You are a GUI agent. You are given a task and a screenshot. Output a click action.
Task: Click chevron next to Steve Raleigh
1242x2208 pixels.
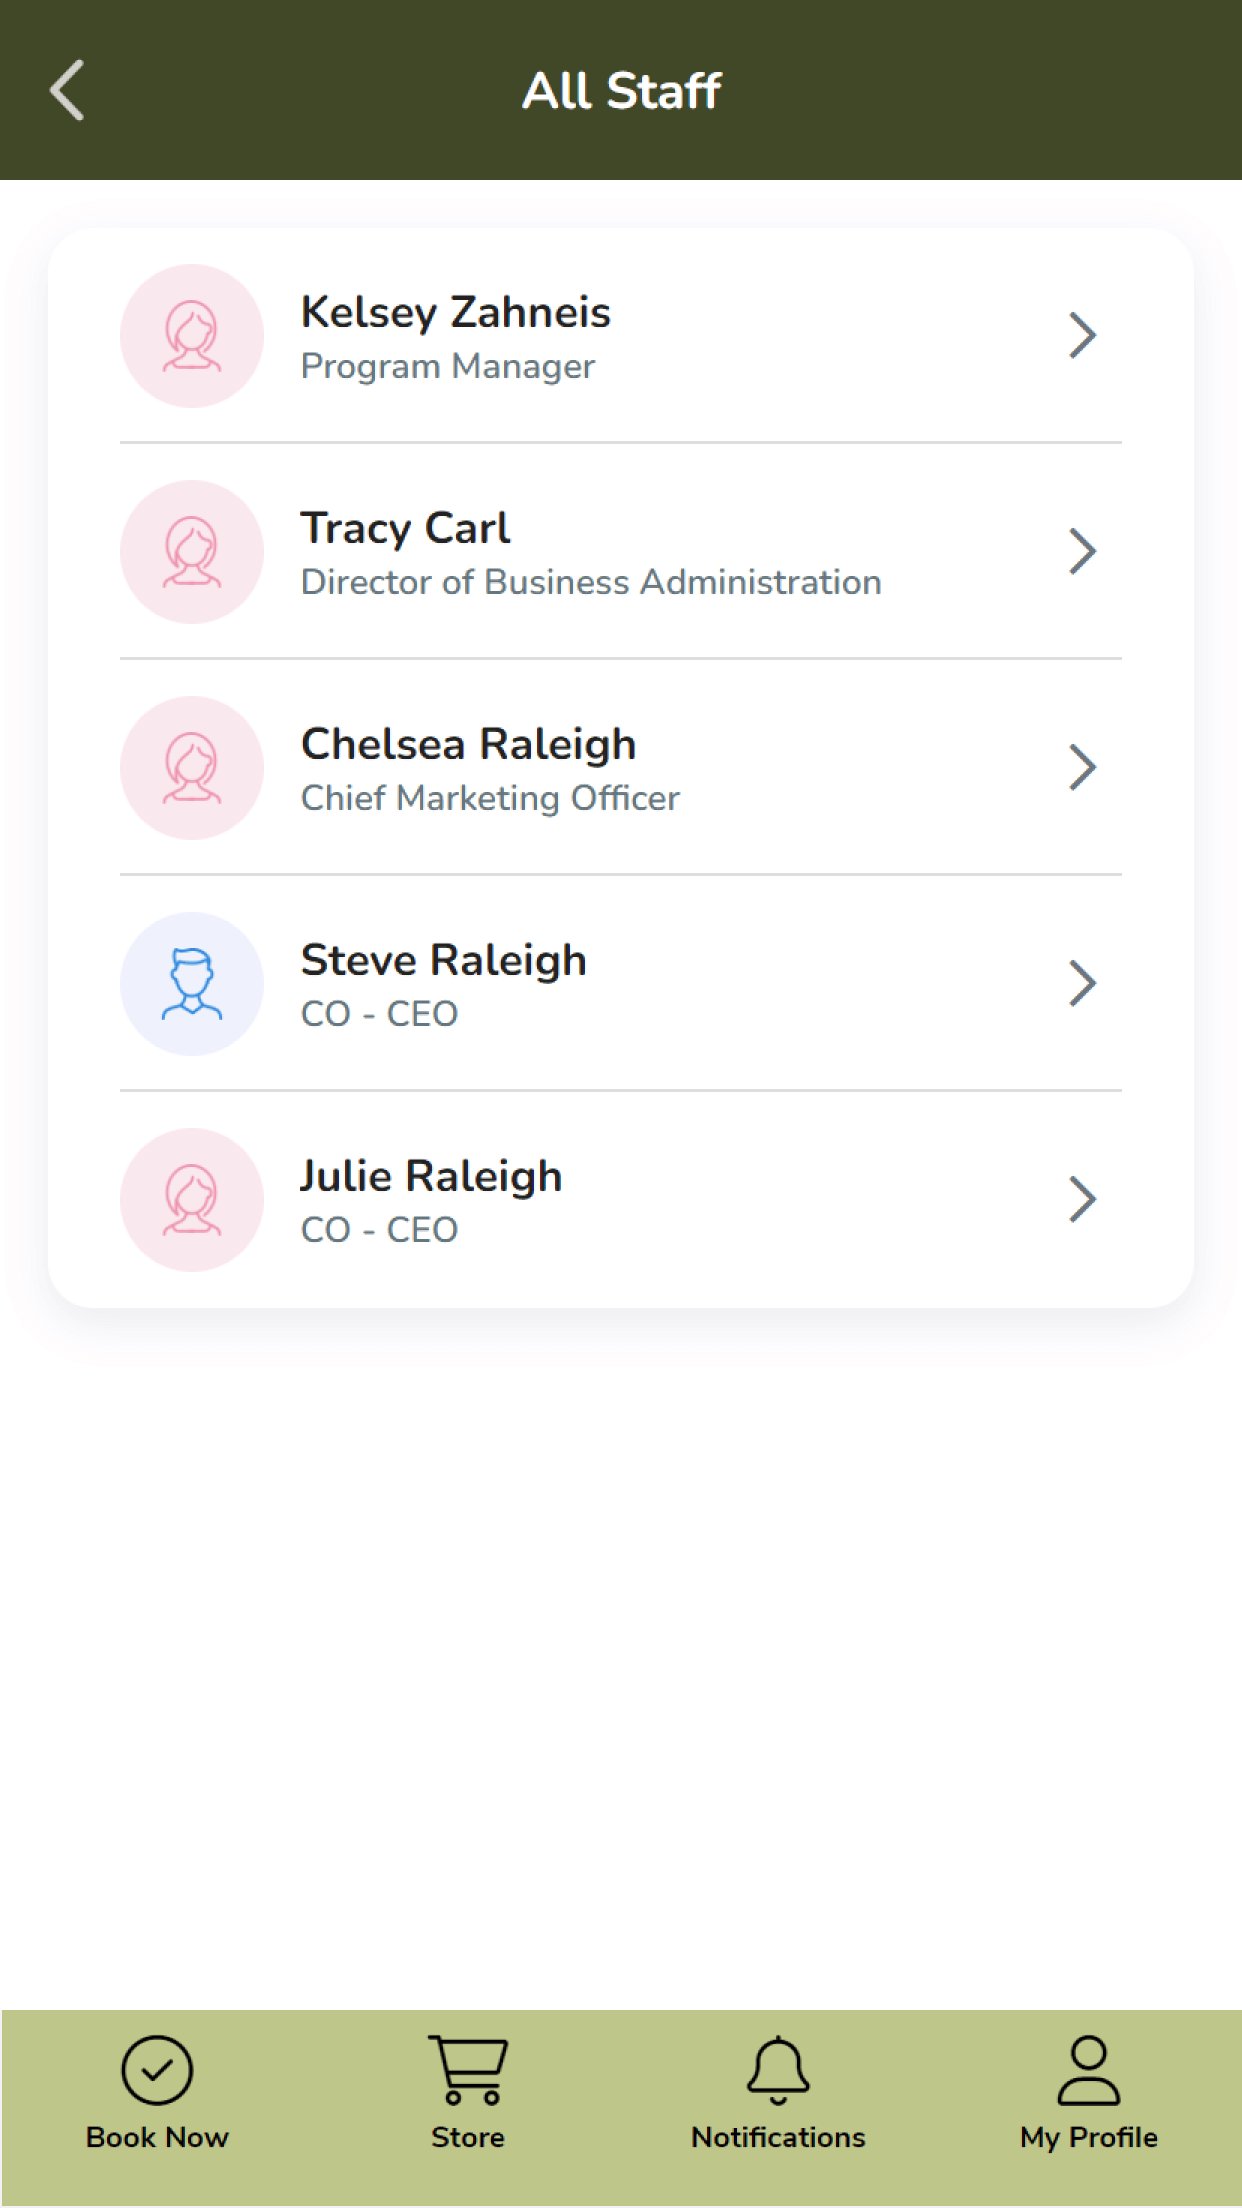1082,984
